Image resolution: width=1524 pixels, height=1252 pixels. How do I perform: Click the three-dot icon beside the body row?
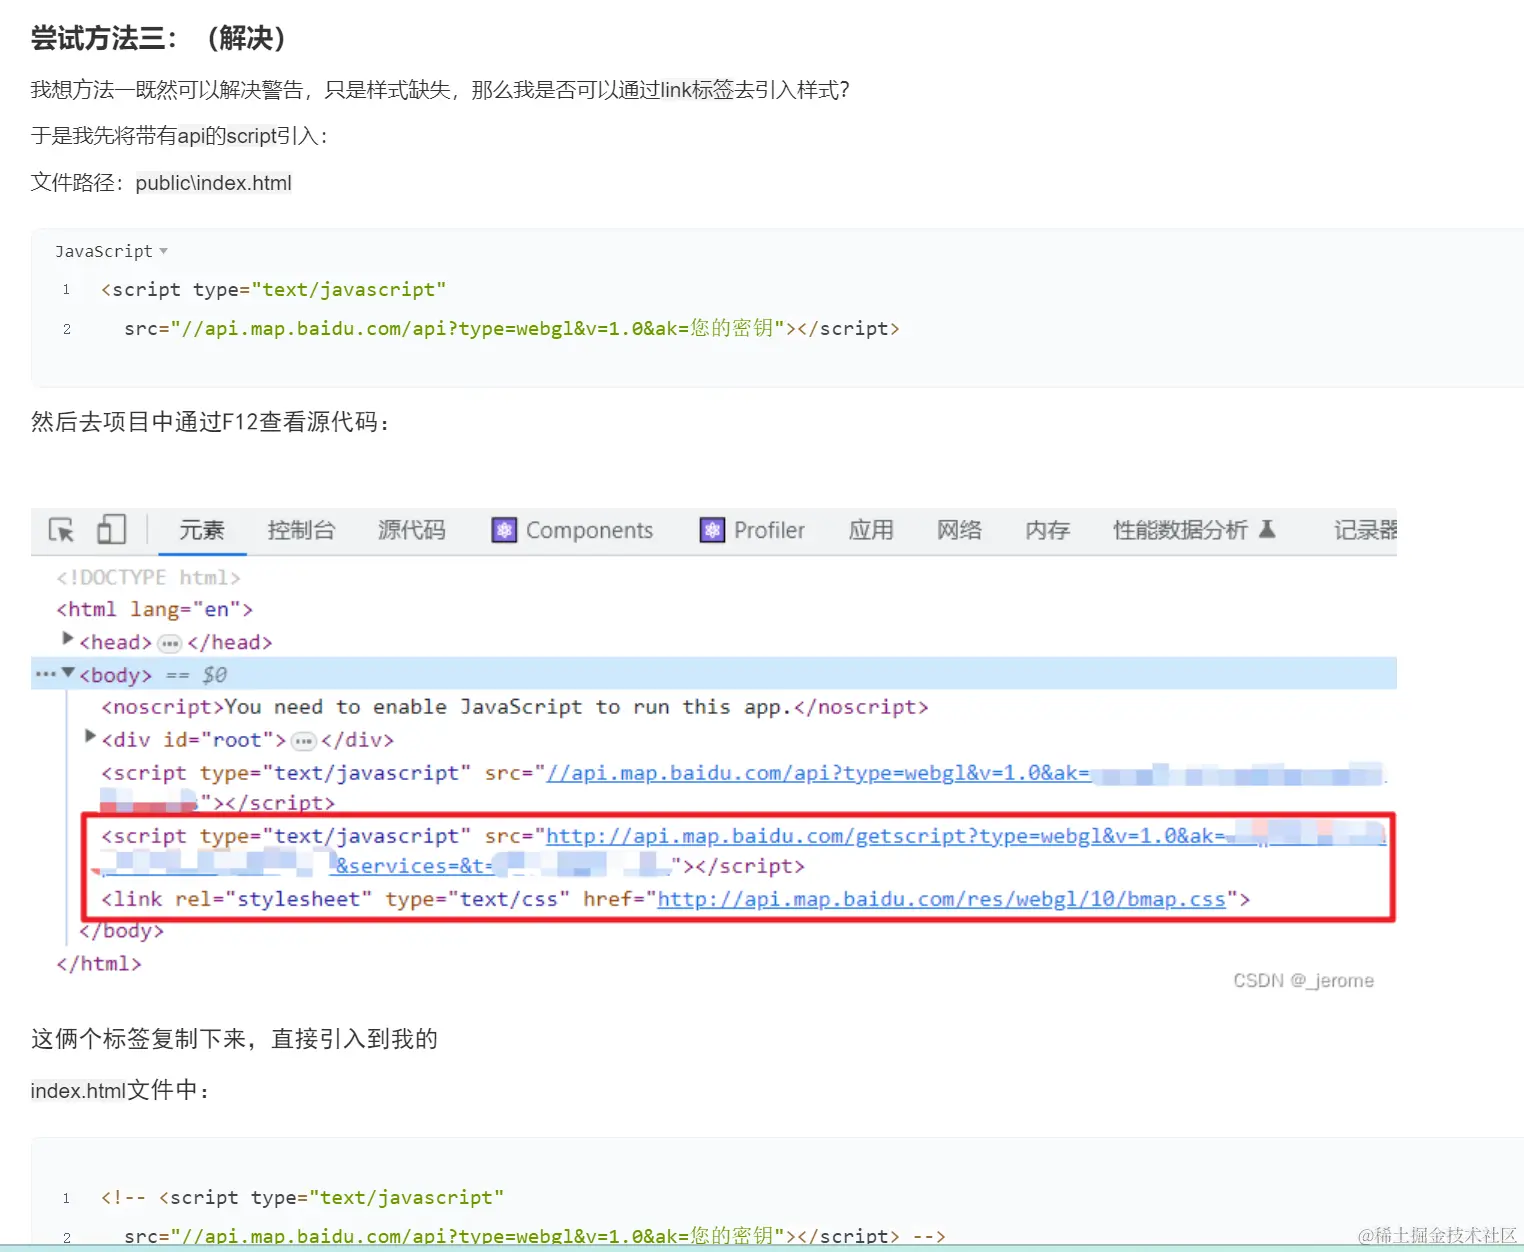tap(45, 674)
